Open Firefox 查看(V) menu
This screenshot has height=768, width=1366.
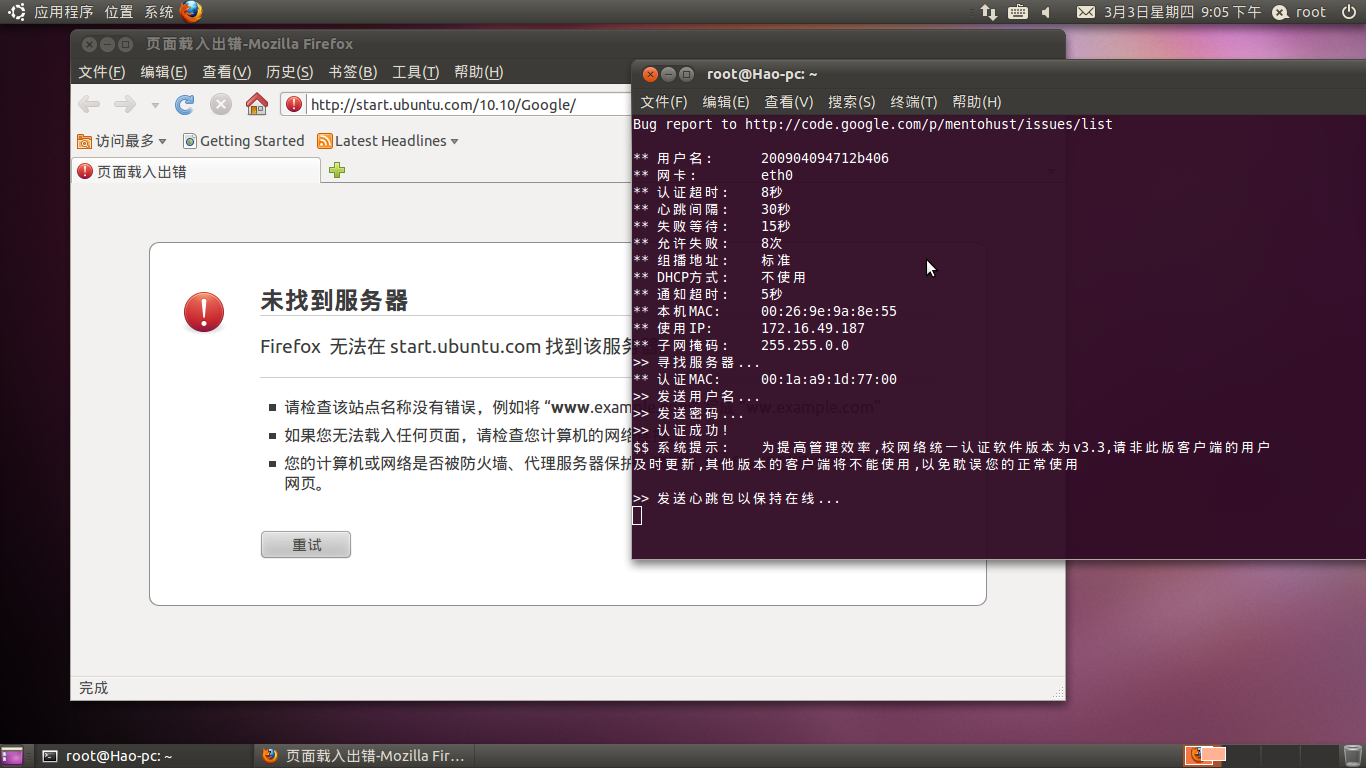point(227,72)
